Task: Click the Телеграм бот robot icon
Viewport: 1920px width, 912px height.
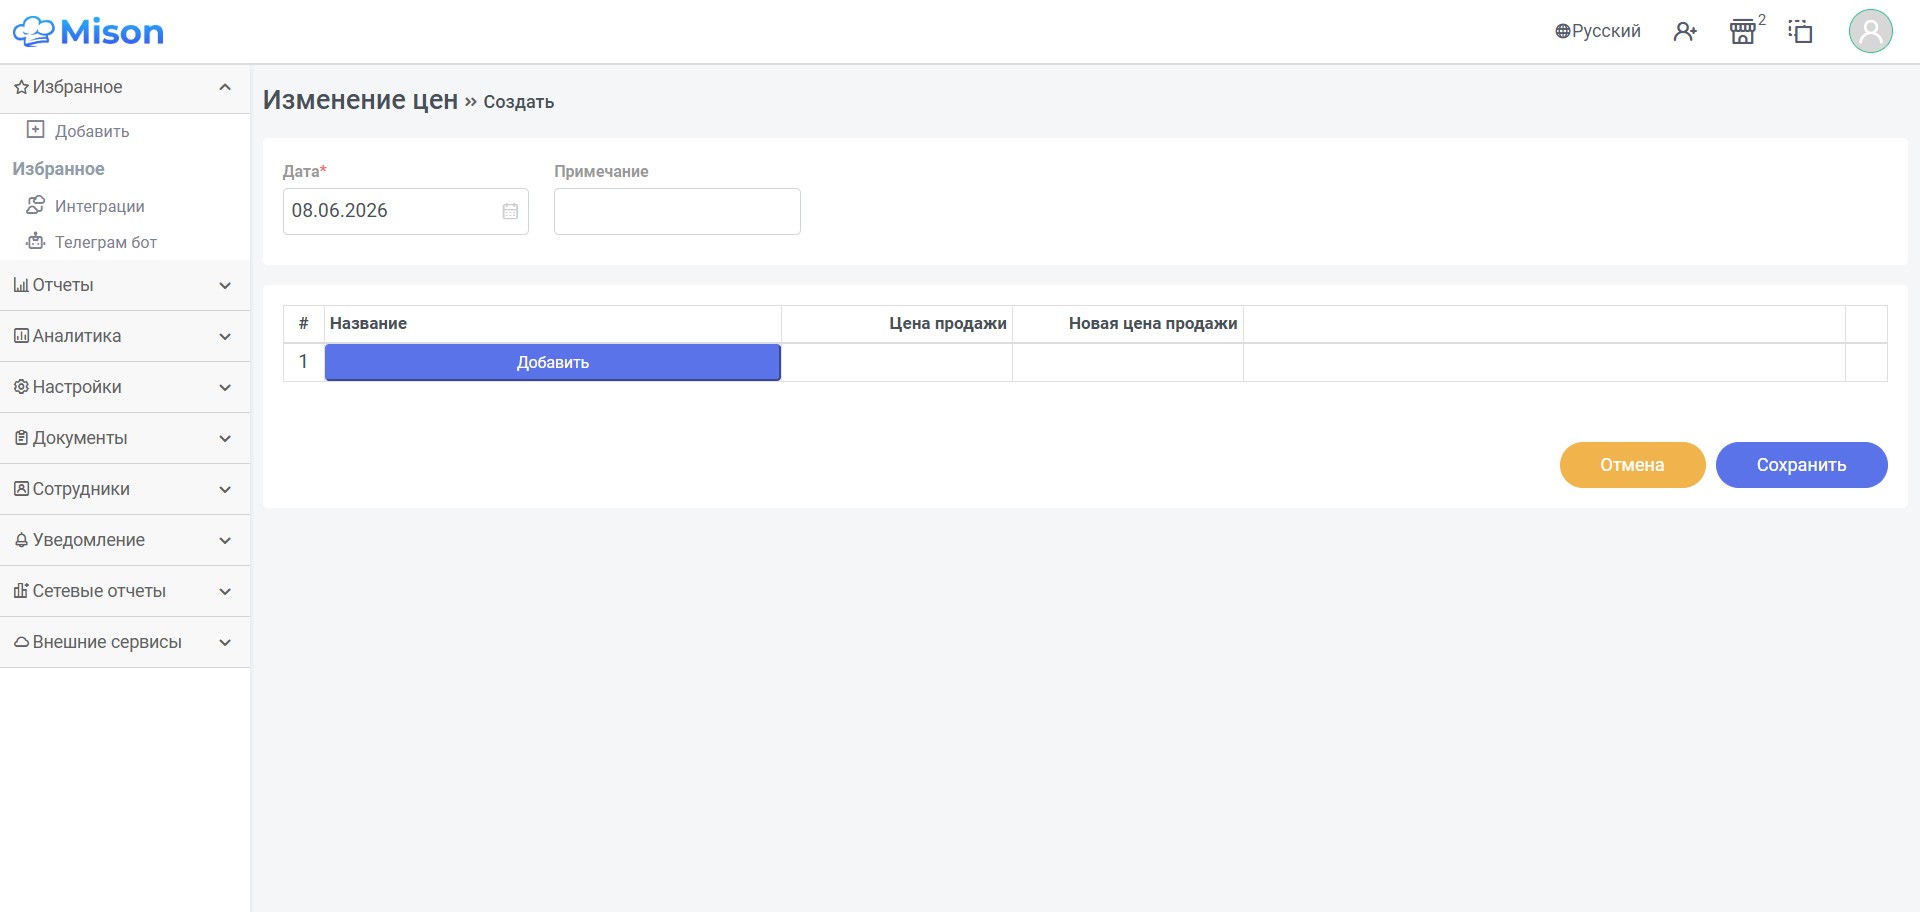Action: [x=36, y=241]
